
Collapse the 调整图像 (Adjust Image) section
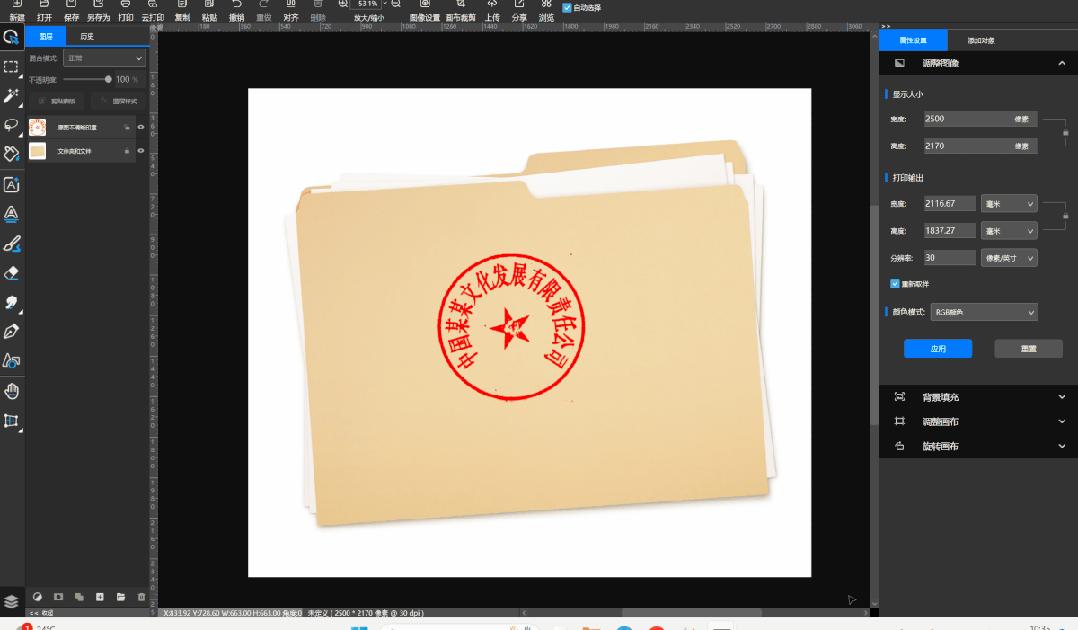(x=1062, y=63)
